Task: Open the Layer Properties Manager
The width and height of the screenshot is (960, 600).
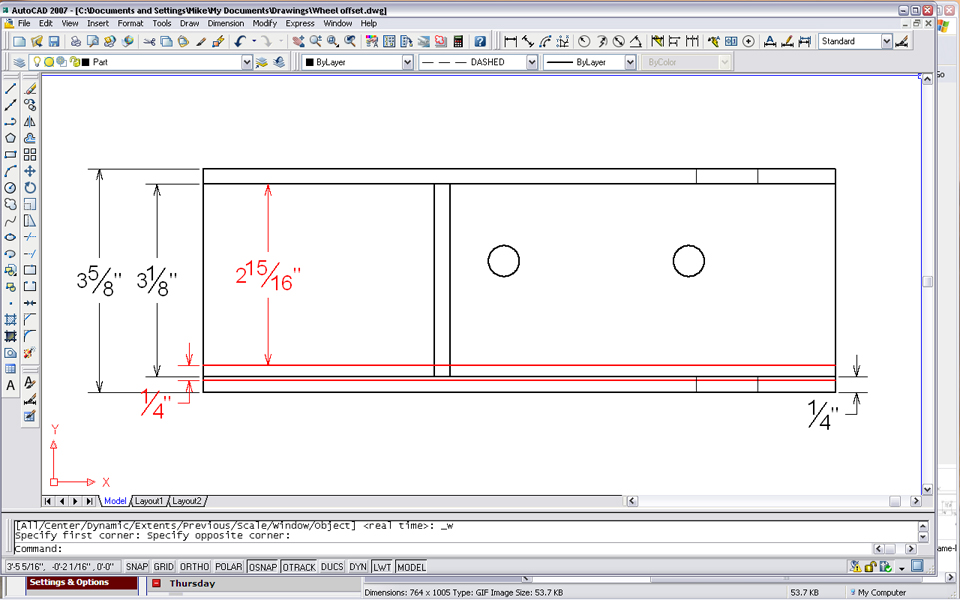Action: click(x=19, y=62)
